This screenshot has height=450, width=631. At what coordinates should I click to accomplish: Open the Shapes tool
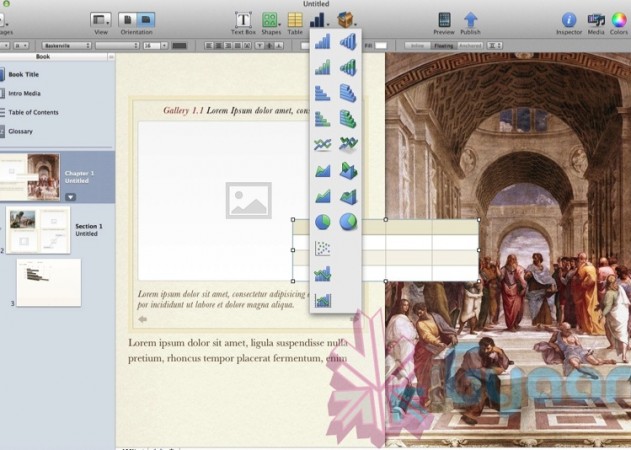(270, 21)
